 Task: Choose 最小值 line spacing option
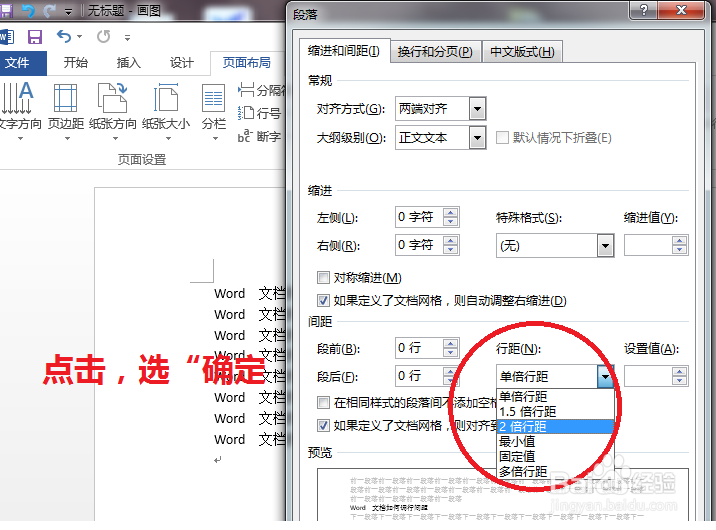pyautogui.click(x=555, y=441)
